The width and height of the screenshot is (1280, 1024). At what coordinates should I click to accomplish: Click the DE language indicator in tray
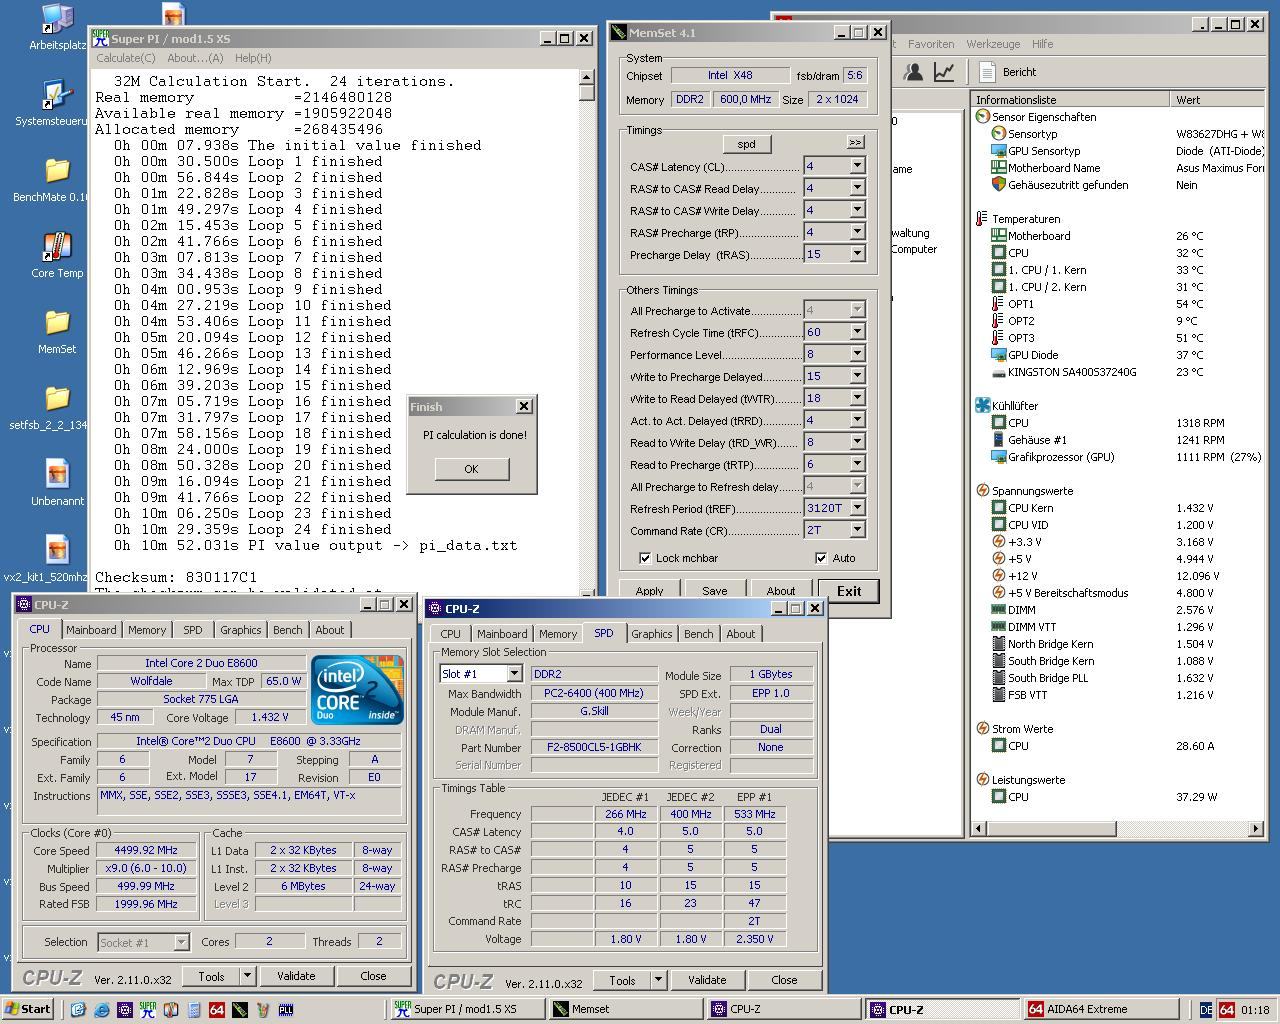(x=1206, y=1010)
